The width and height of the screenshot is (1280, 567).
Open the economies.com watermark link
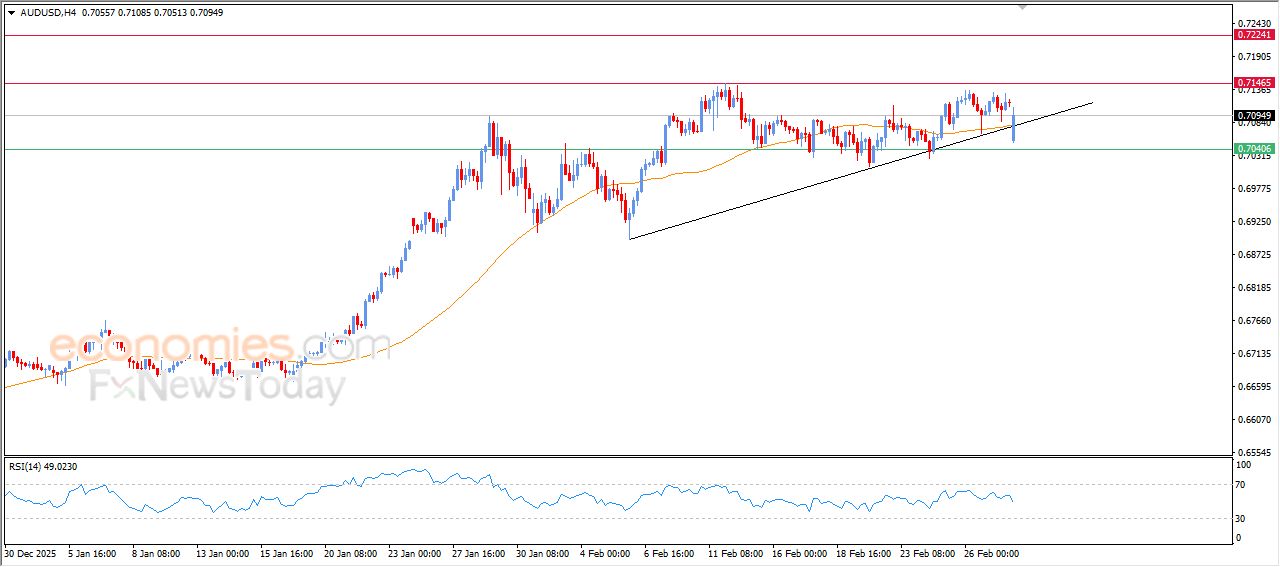click(x=218, y=347)
